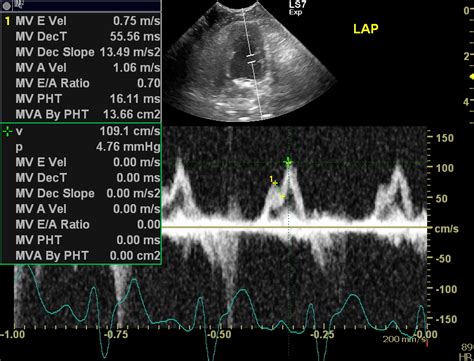Click the yellow LAP annotation label
474x361 pixels.
366,29
